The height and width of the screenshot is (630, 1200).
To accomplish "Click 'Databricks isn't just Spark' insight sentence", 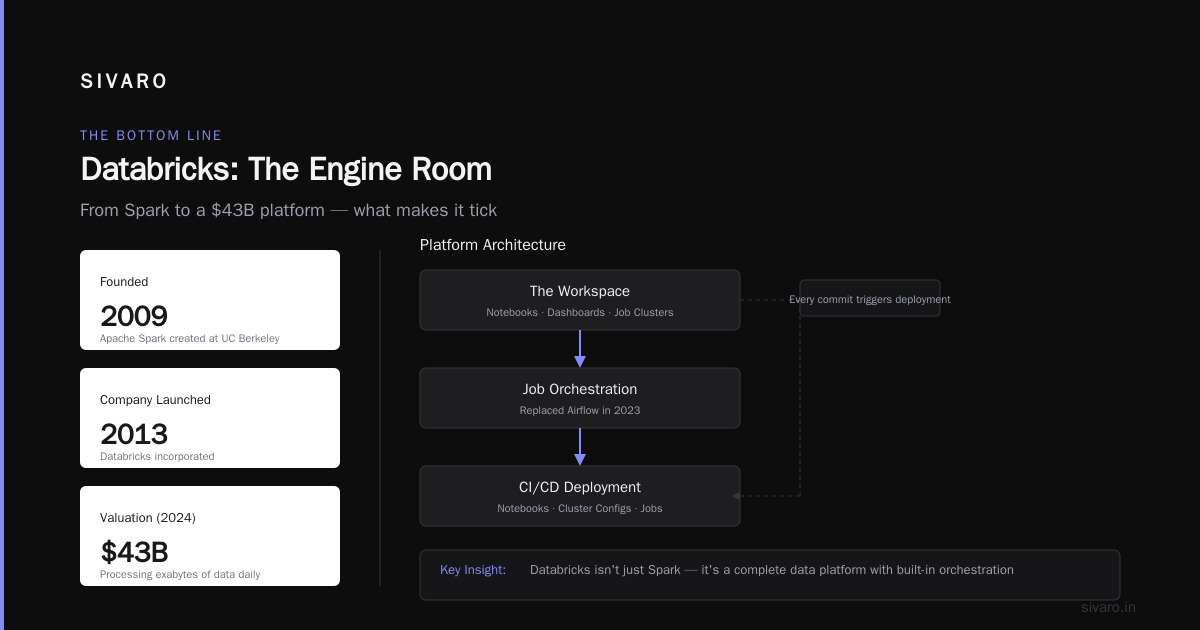I will [772, 570].
